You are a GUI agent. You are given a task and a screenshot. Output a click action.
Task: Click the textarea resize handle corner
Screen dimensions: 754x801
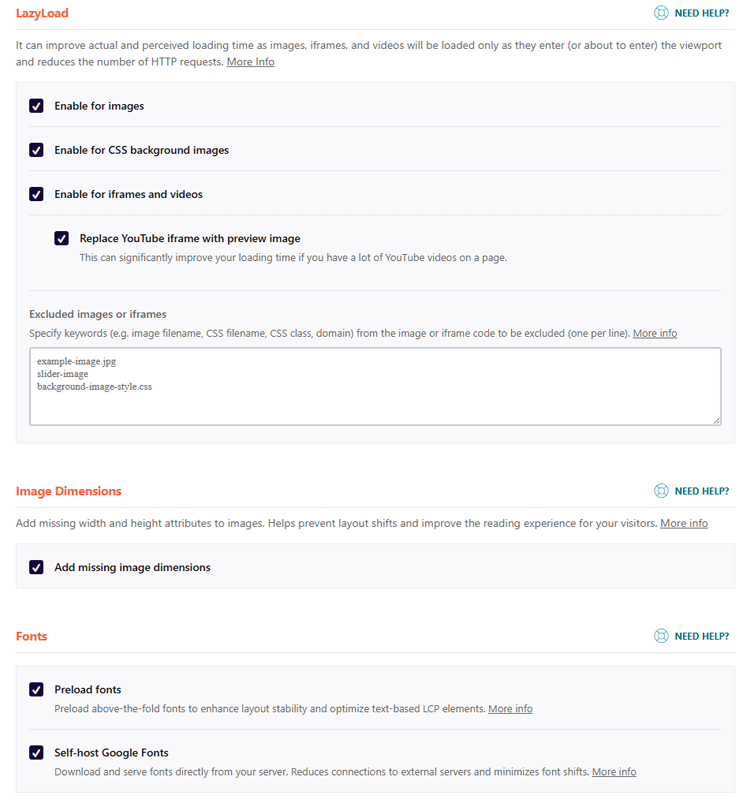(x=717, y=420)
